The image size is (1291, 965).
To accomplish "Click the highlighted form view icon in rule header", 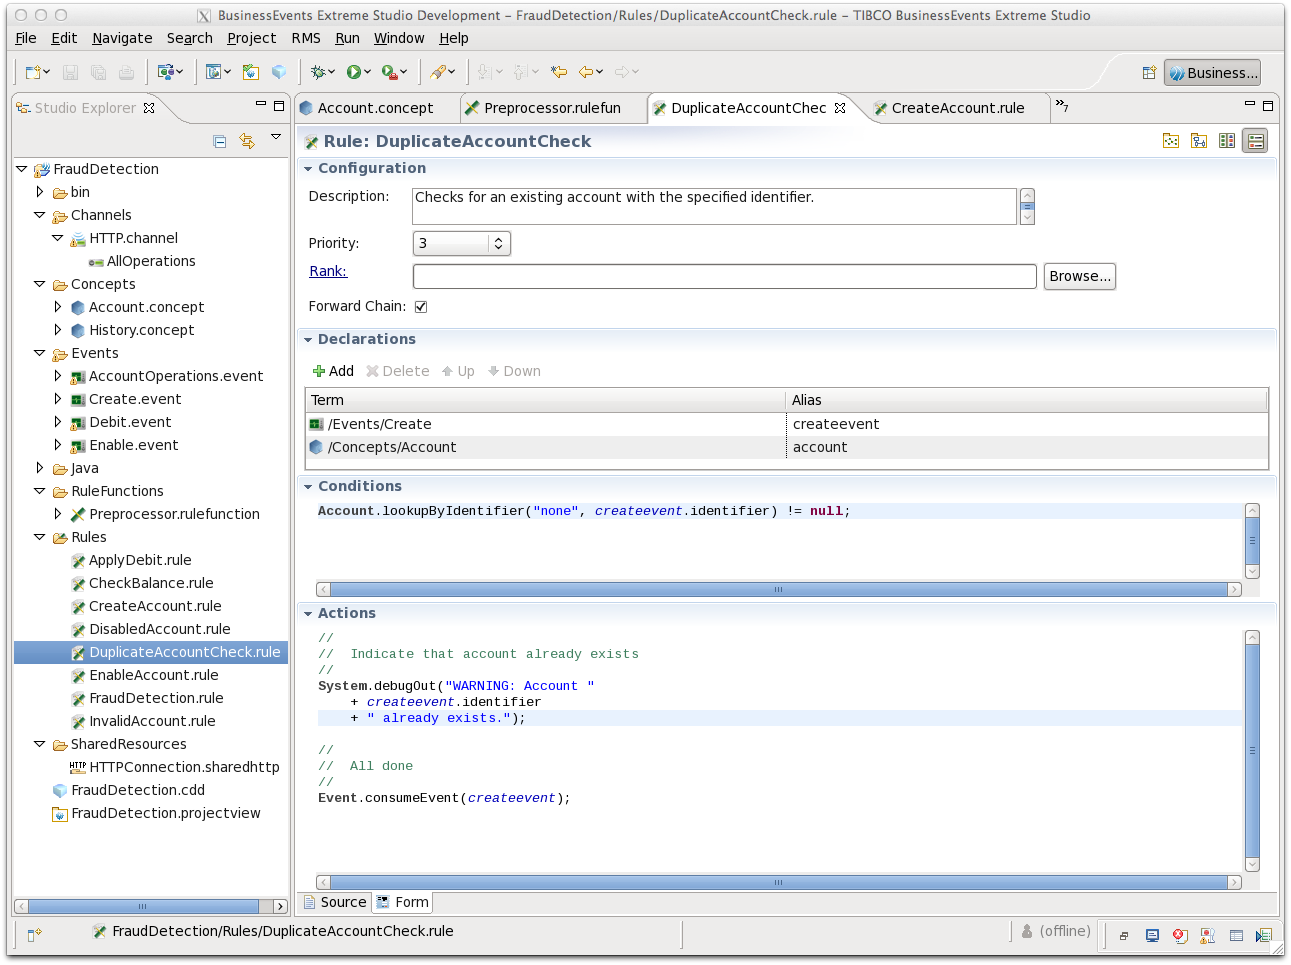I will click(x=1255, y=141).
